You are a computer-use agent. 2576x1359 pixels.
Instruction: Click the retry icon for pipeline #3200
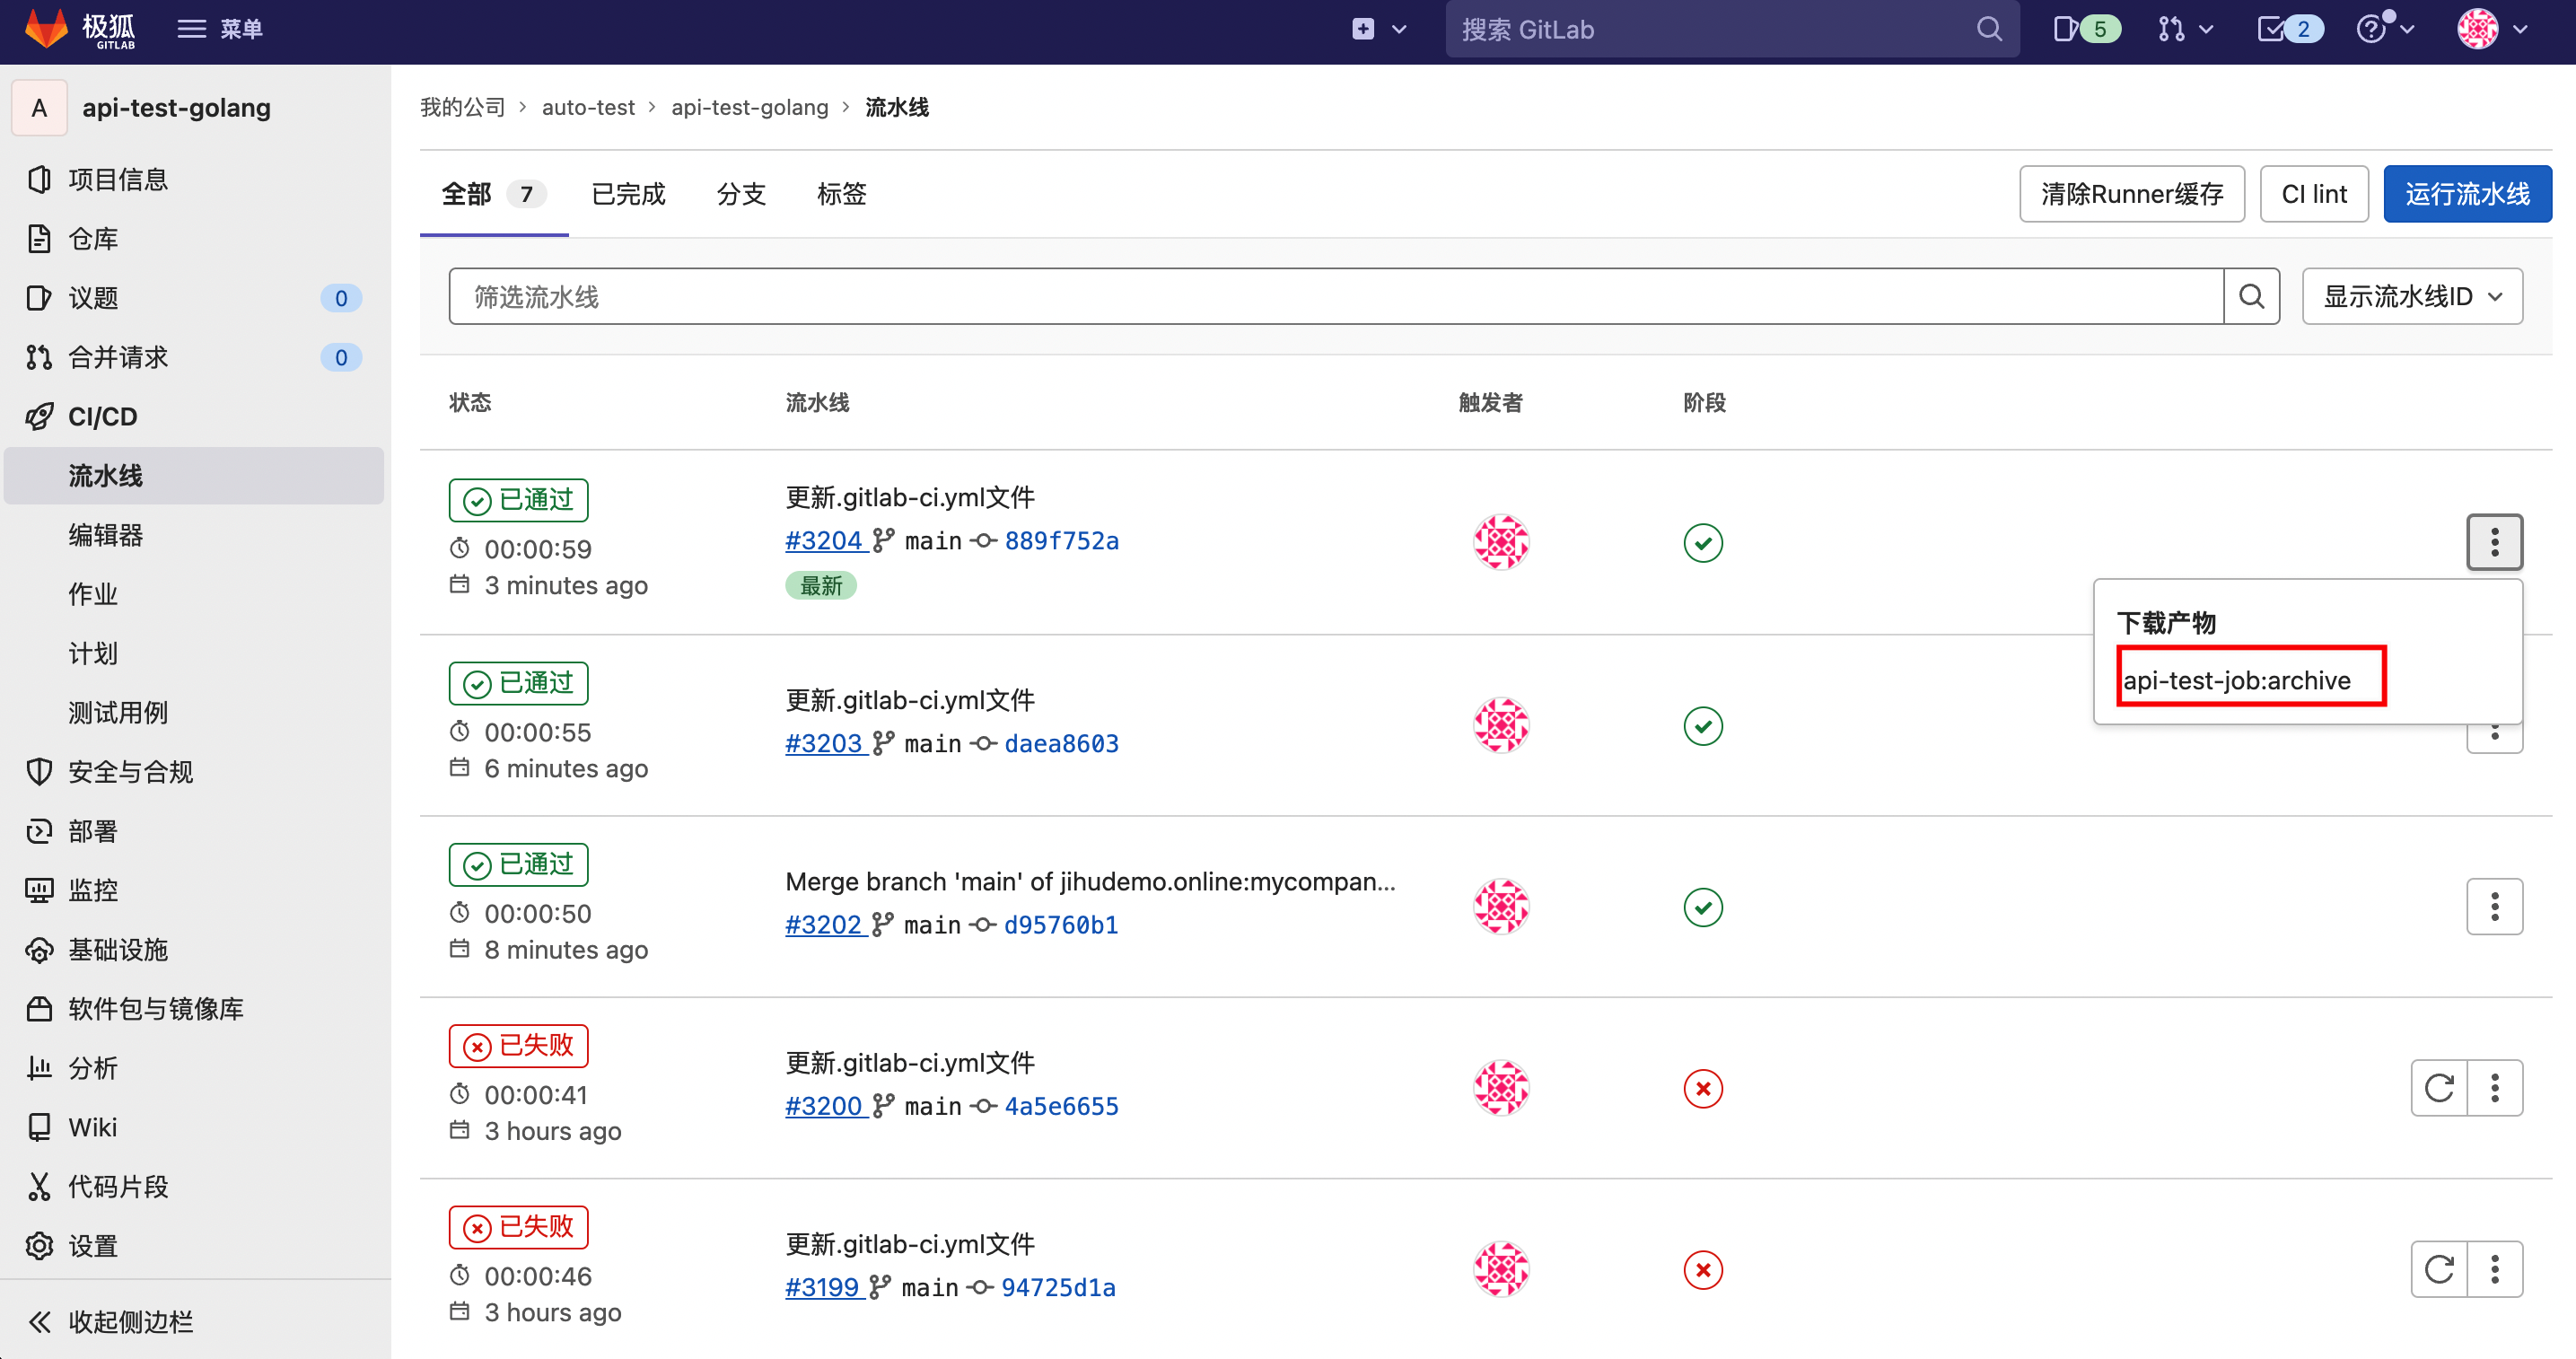pyautogui.click(x=2439, y=1088)
